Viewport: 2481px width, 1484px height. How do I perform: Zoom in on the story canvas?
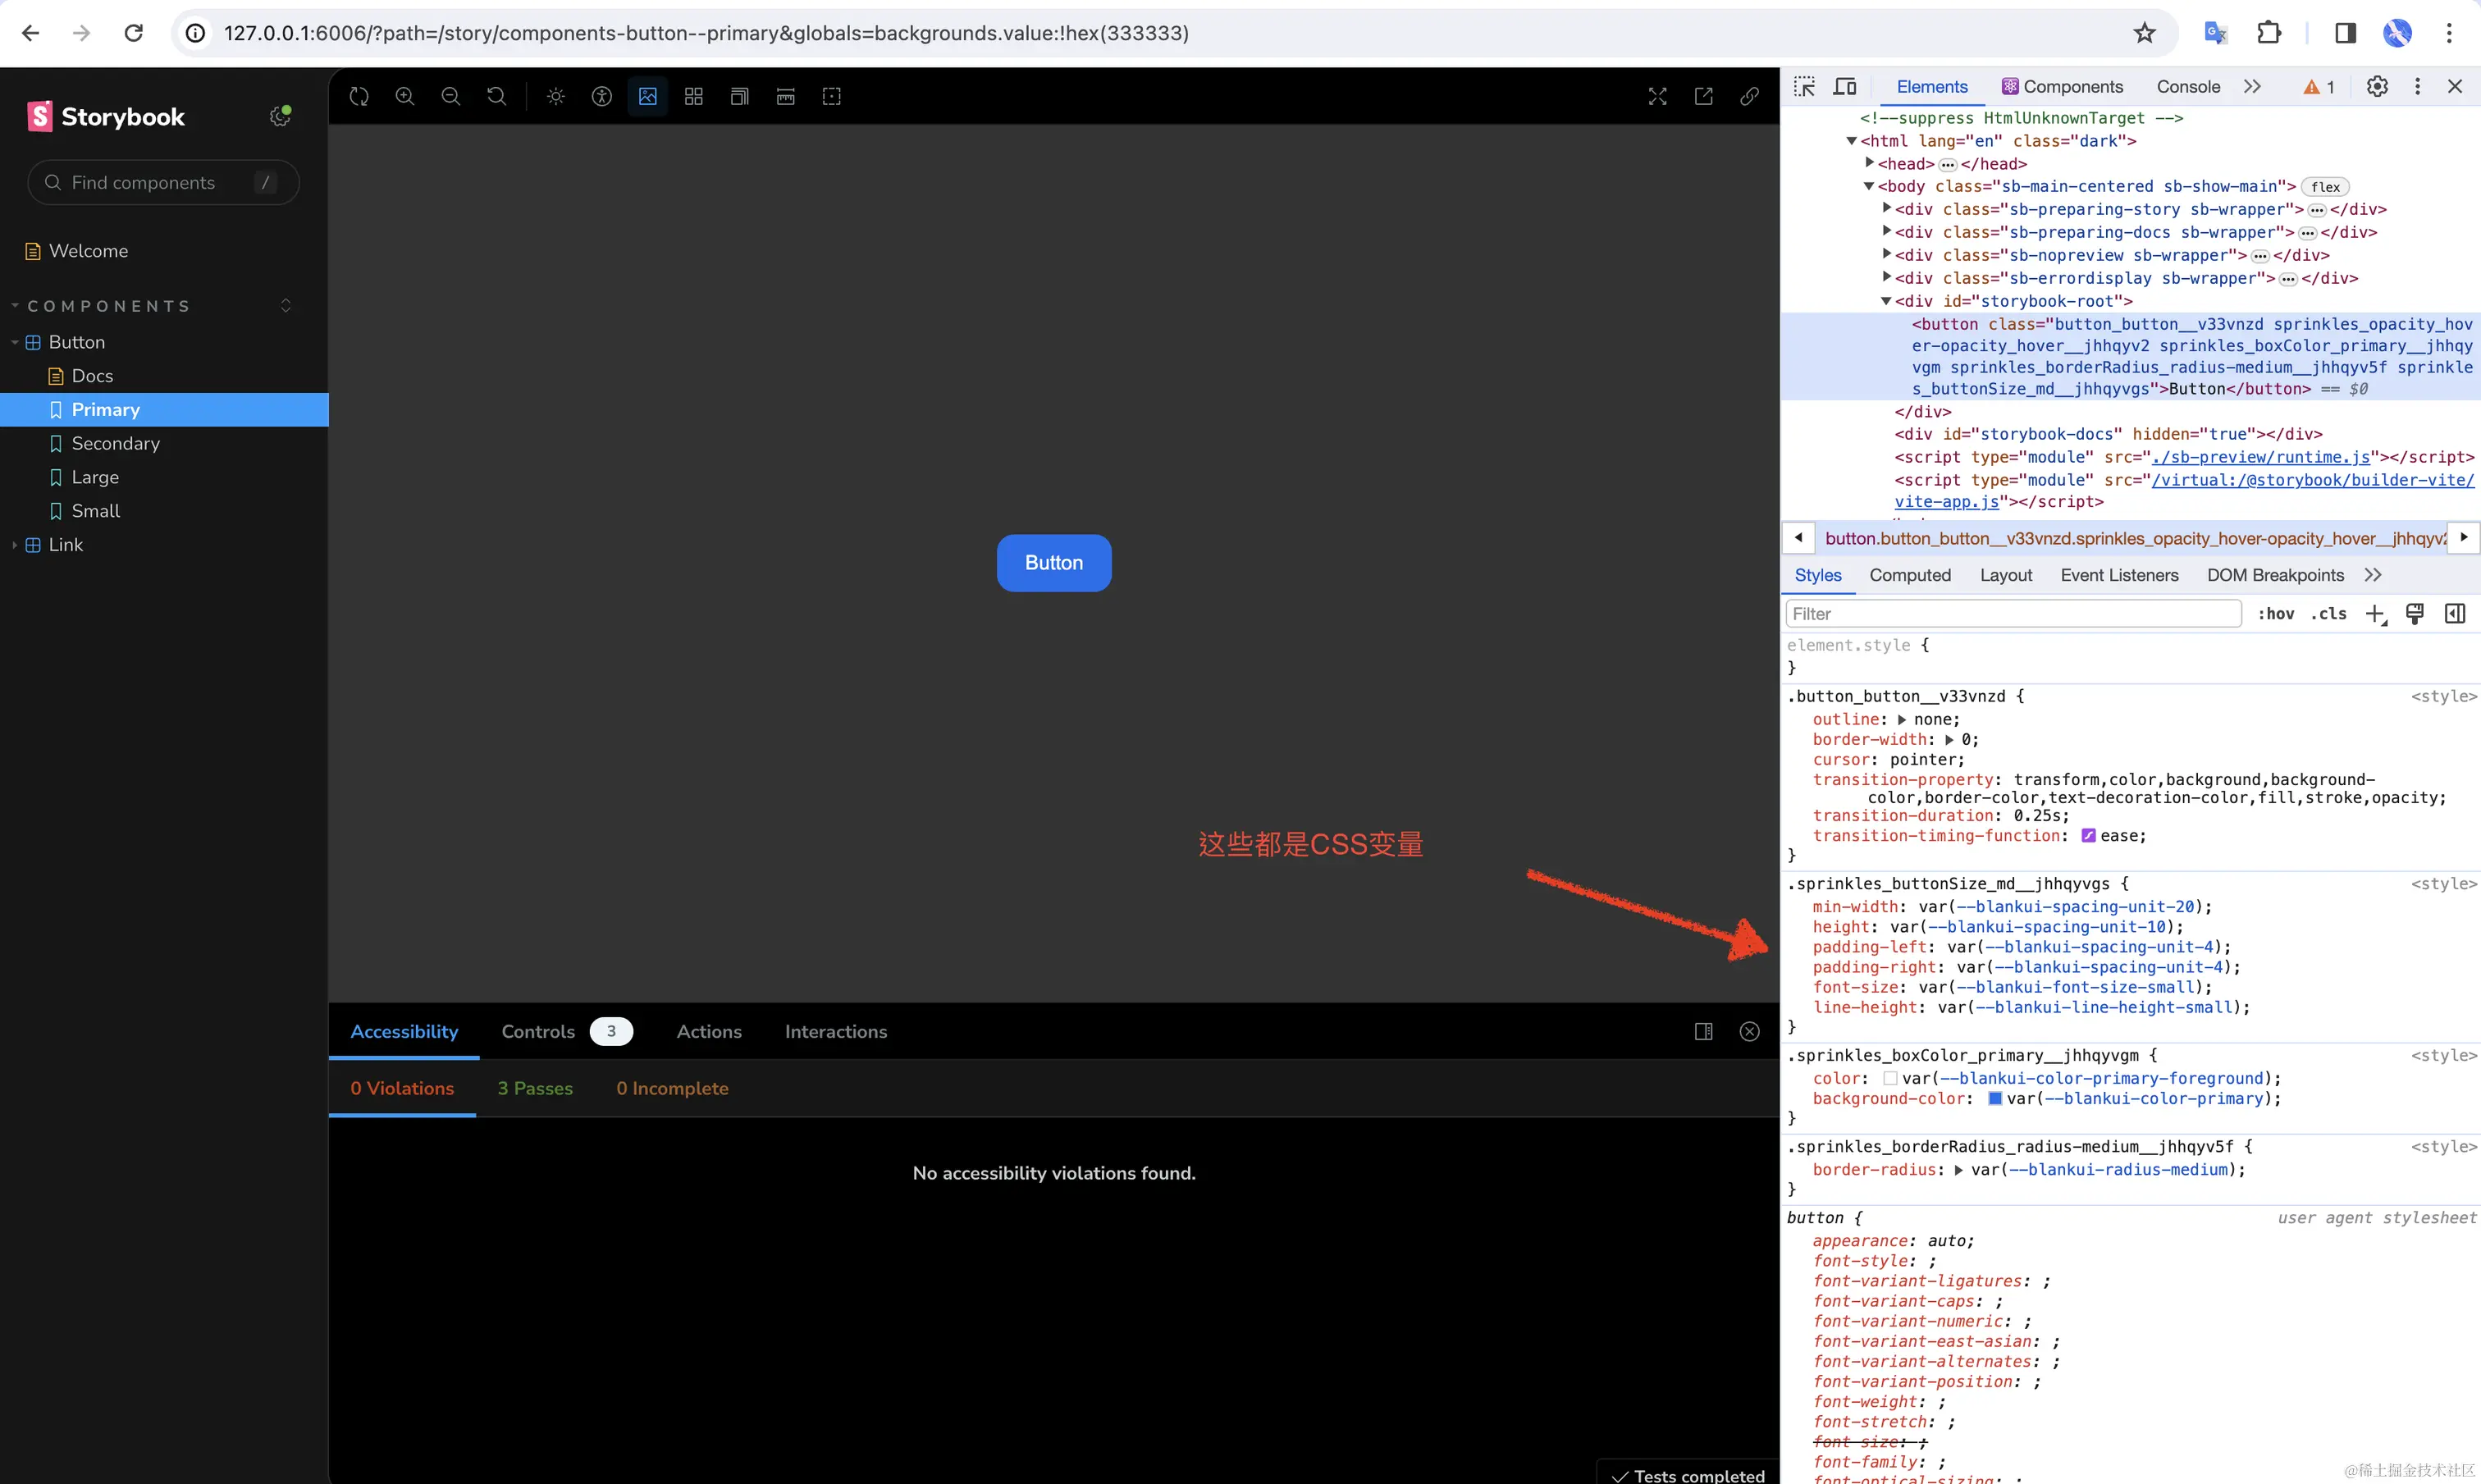pyautogui.click(x=405, y=96)
